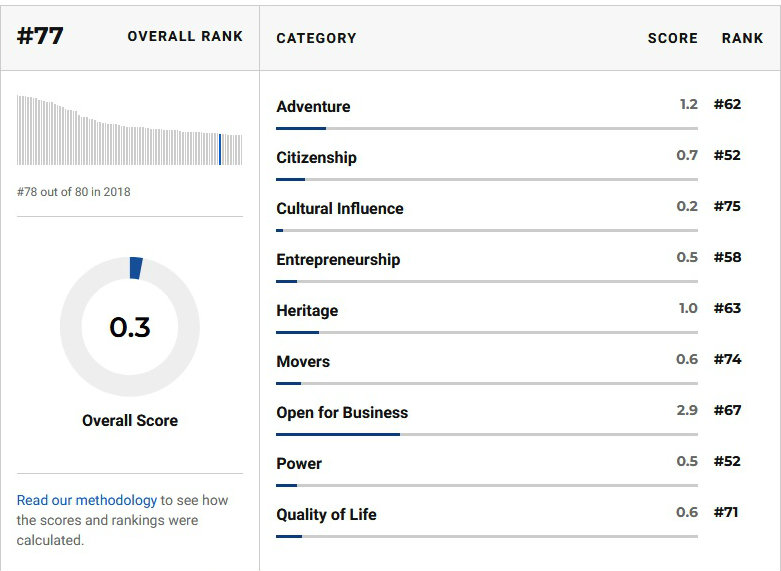Screen dimensions: 781x571
Task: Click the #77 overall rank number
Action: click(x=40, y=35)
